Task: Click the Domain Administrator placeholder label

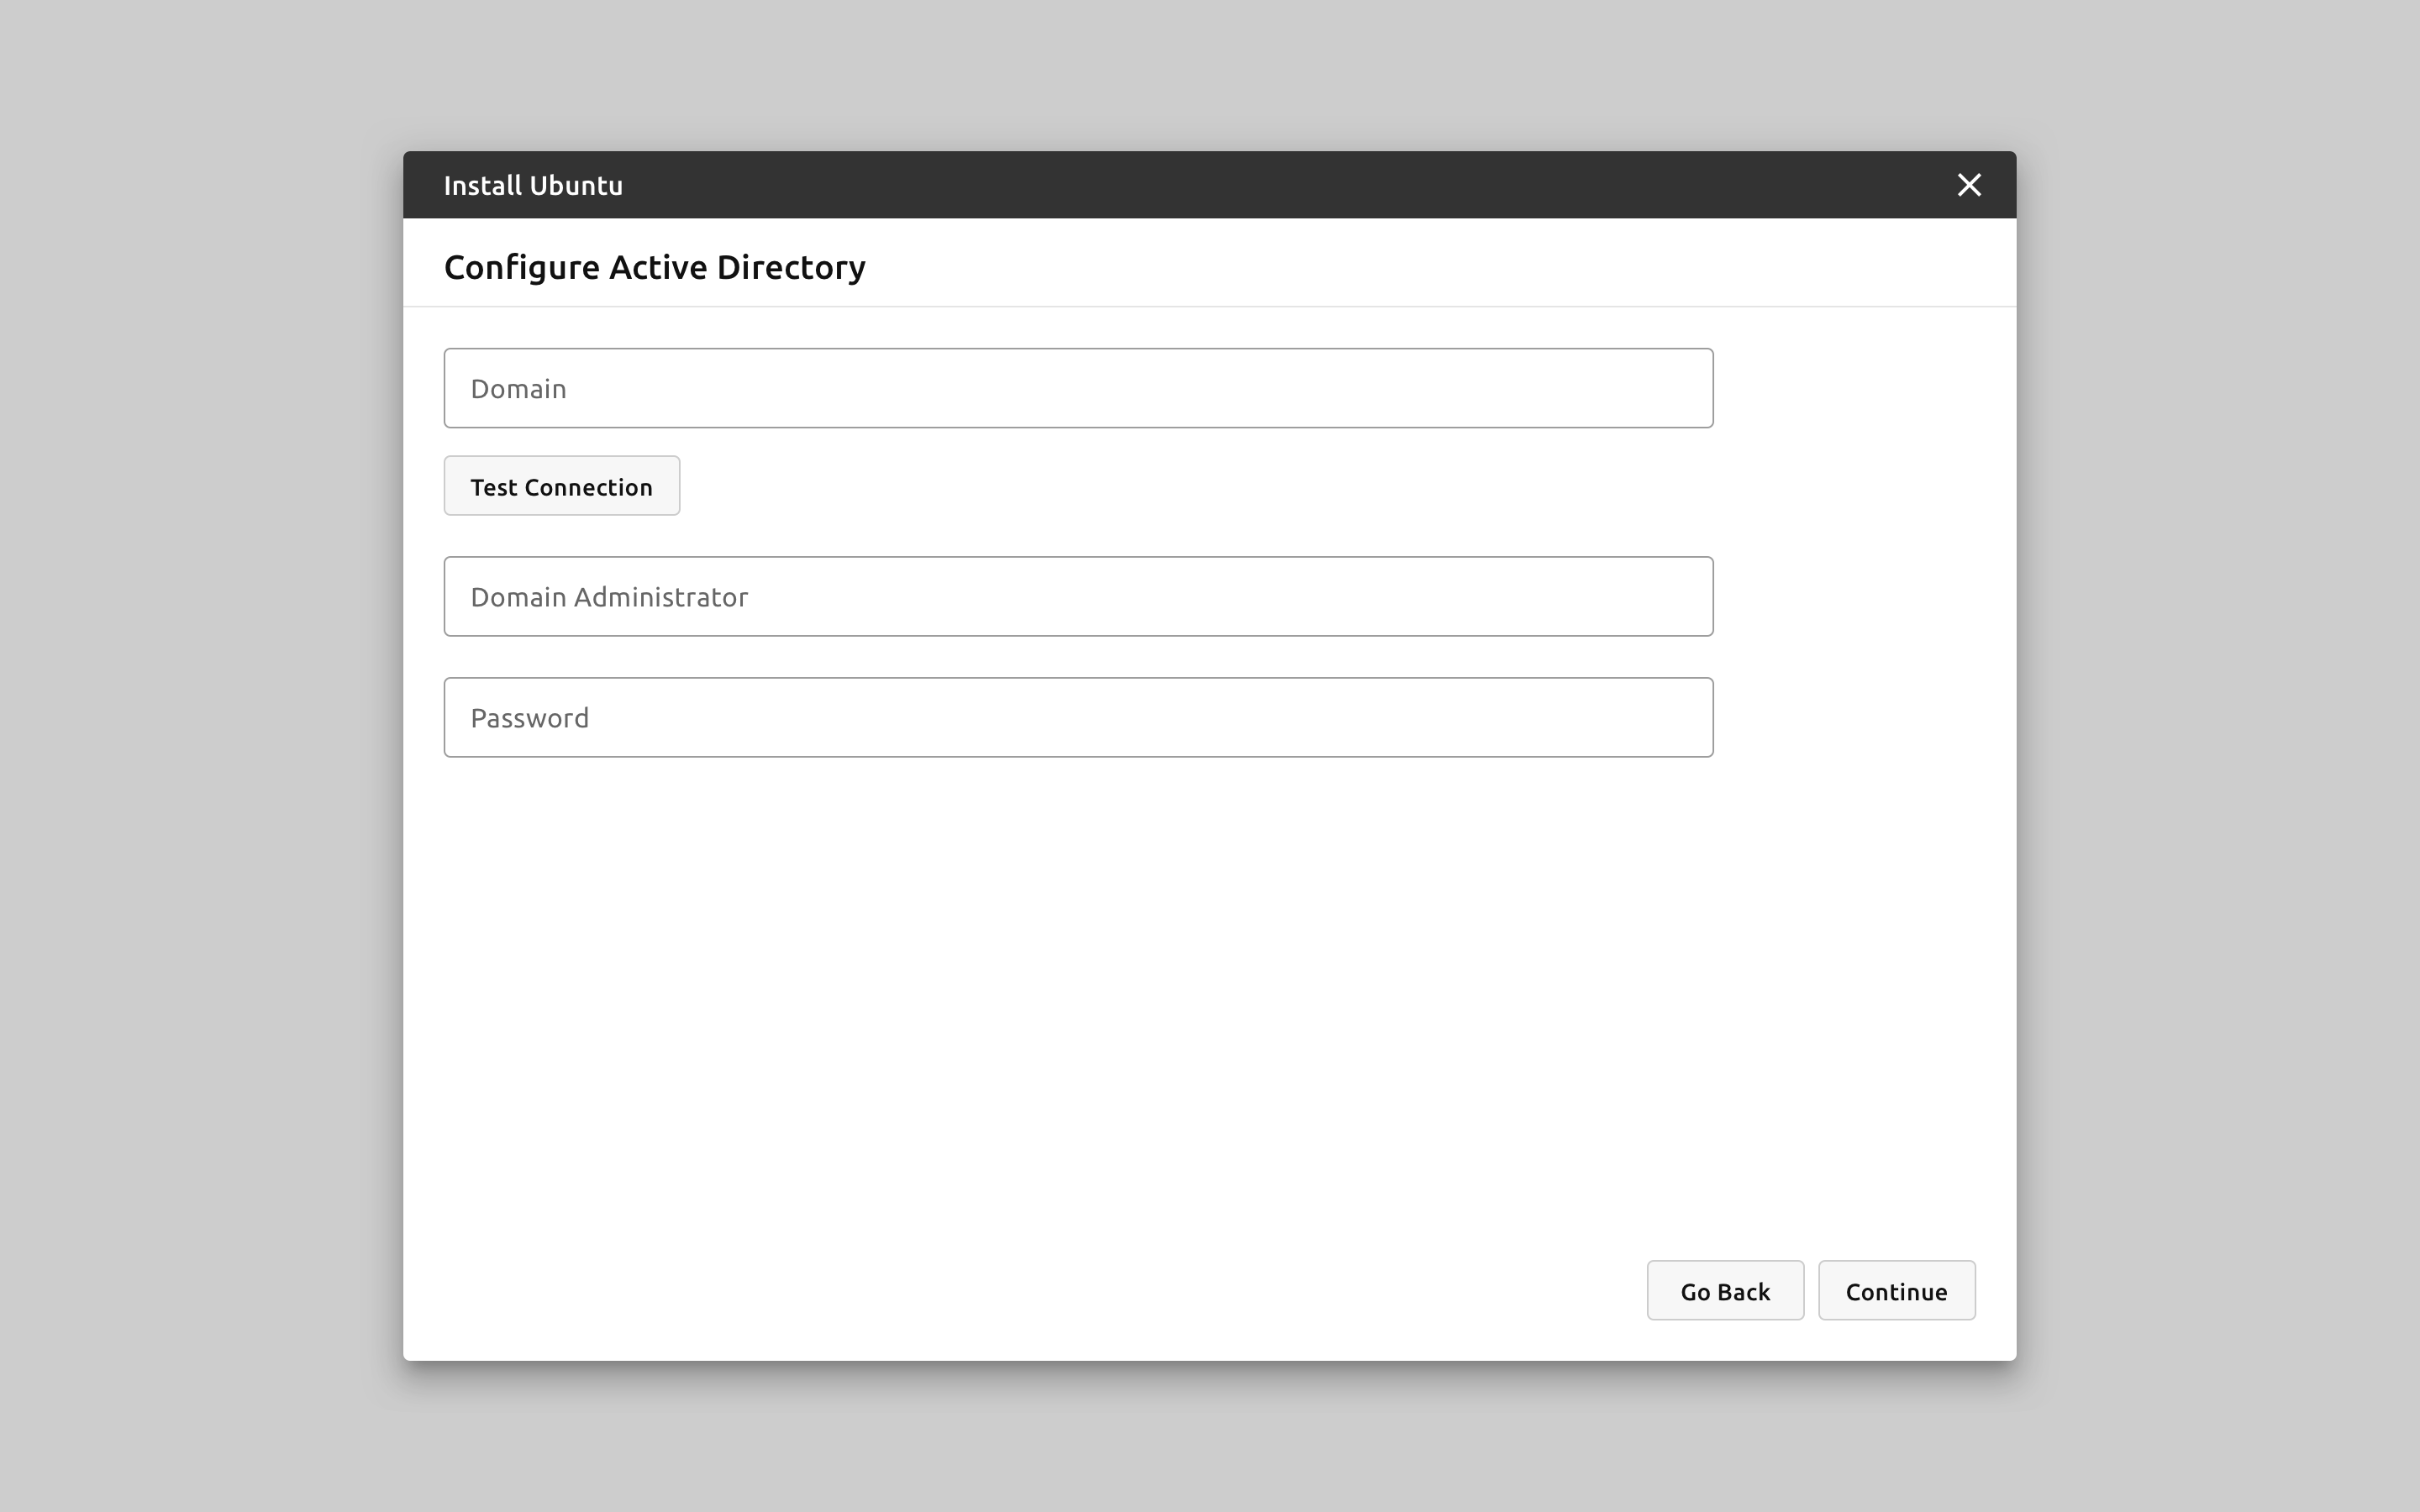Action: 609,597
